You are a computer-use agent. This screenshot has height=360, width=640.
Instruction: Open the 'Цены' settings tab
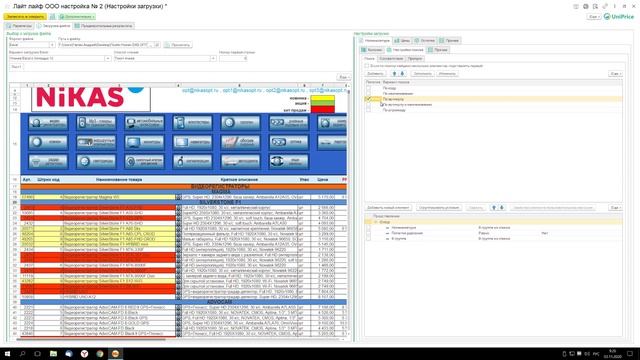[402, 40]
